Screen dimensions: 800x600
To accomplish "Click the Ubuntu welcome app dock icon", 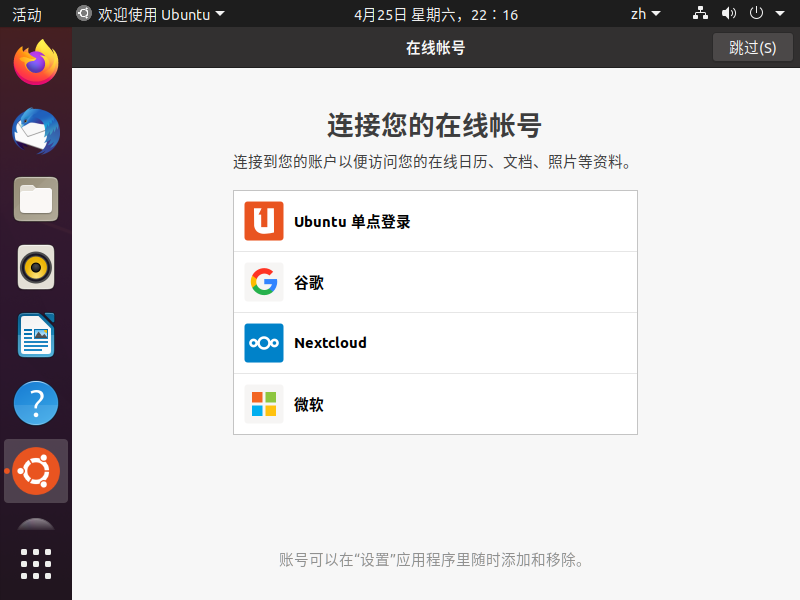I will [x=36, y=471].
